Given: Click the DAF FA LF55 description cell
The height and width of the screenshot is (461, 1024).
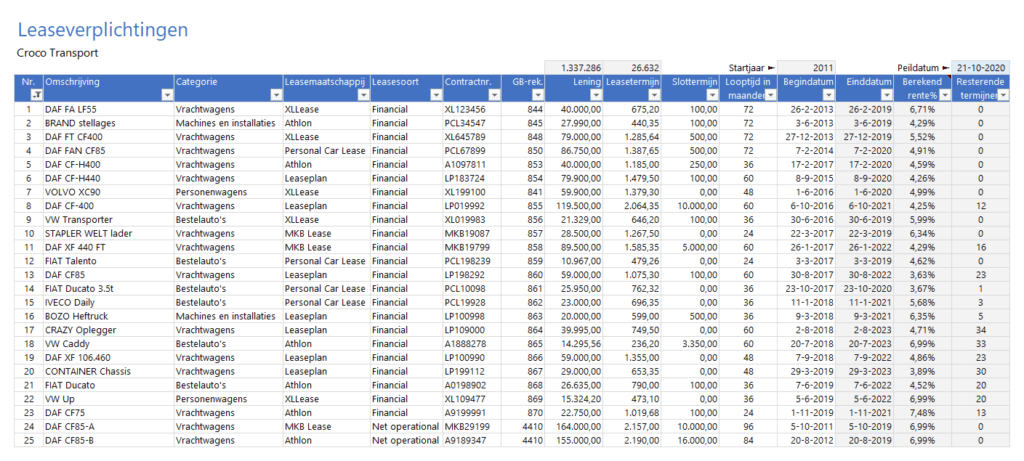Looking at the screenshot, I should point(70,108).
